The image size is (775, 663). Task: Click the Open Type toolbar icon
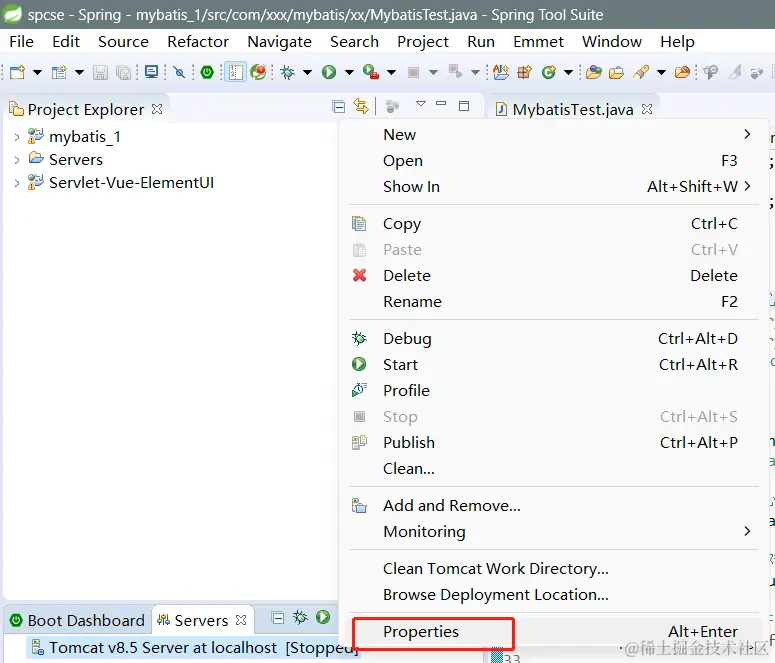pos(594,73)
